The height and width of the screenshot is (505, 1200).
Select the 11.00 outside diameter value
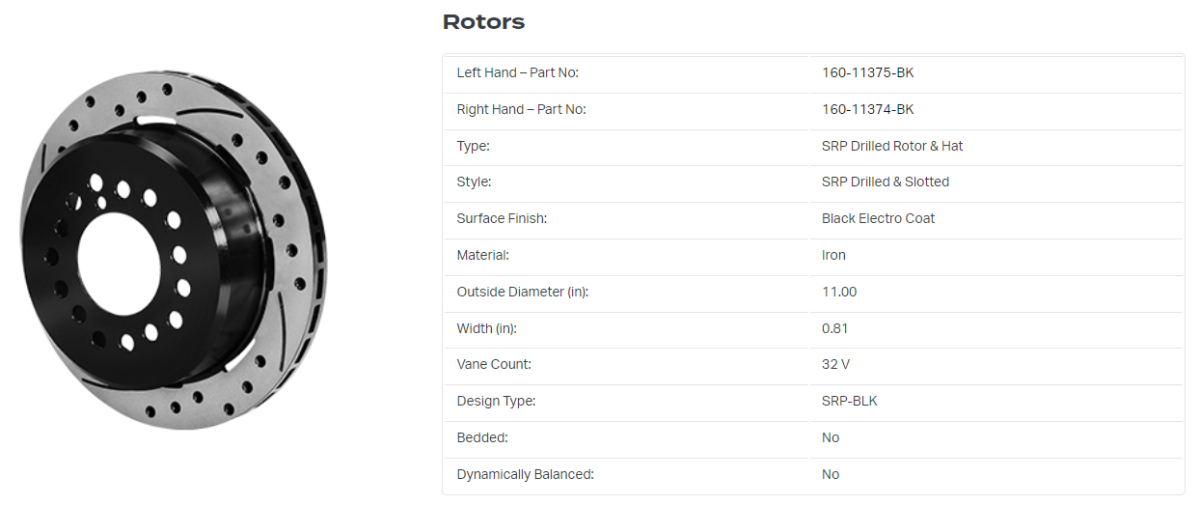coord(839,292)
